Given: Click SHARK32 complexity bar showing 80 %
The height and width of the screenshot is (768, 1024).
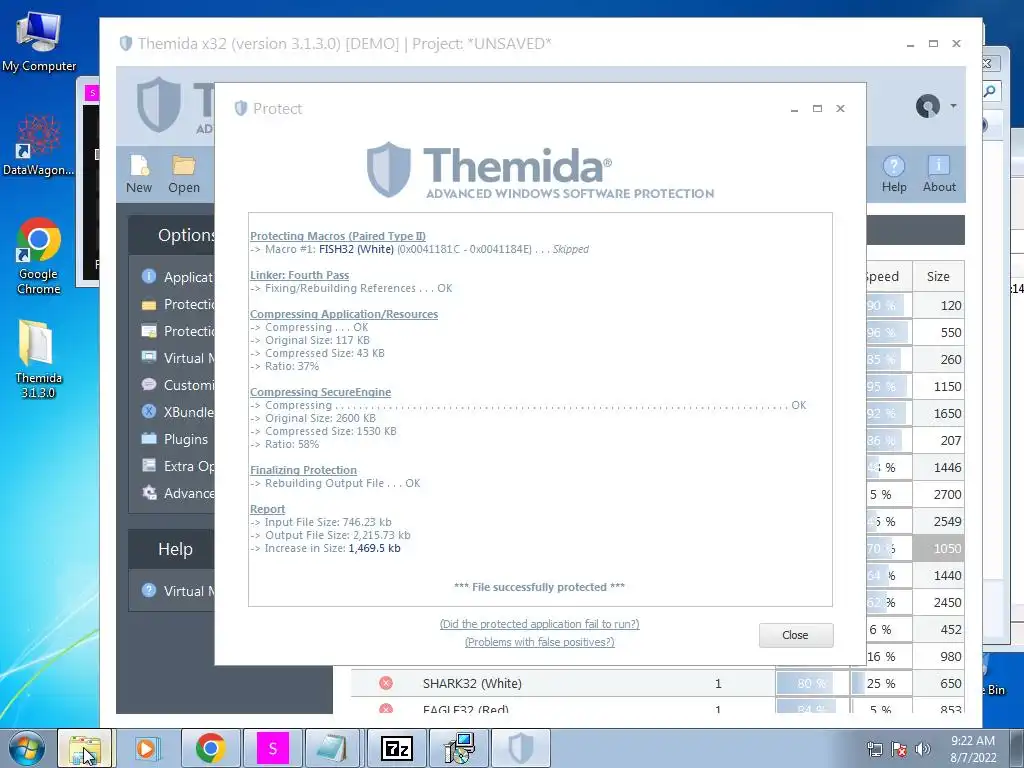Looking at the screenshot, I should (812, 683).
